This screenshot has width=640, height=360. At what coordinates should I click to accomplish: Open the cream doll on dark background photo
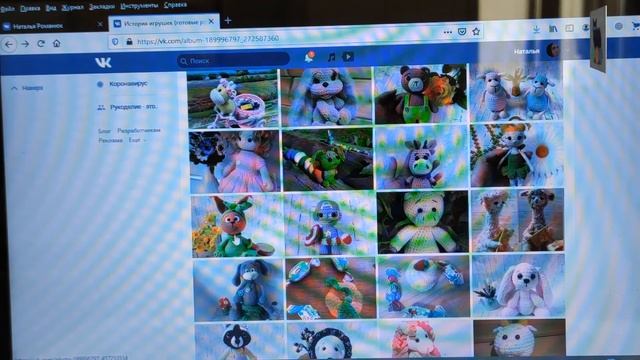click(422, 222)
